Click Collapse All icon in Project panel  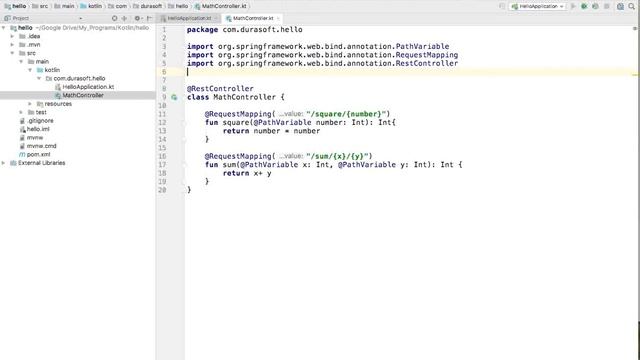click(124, 18)
